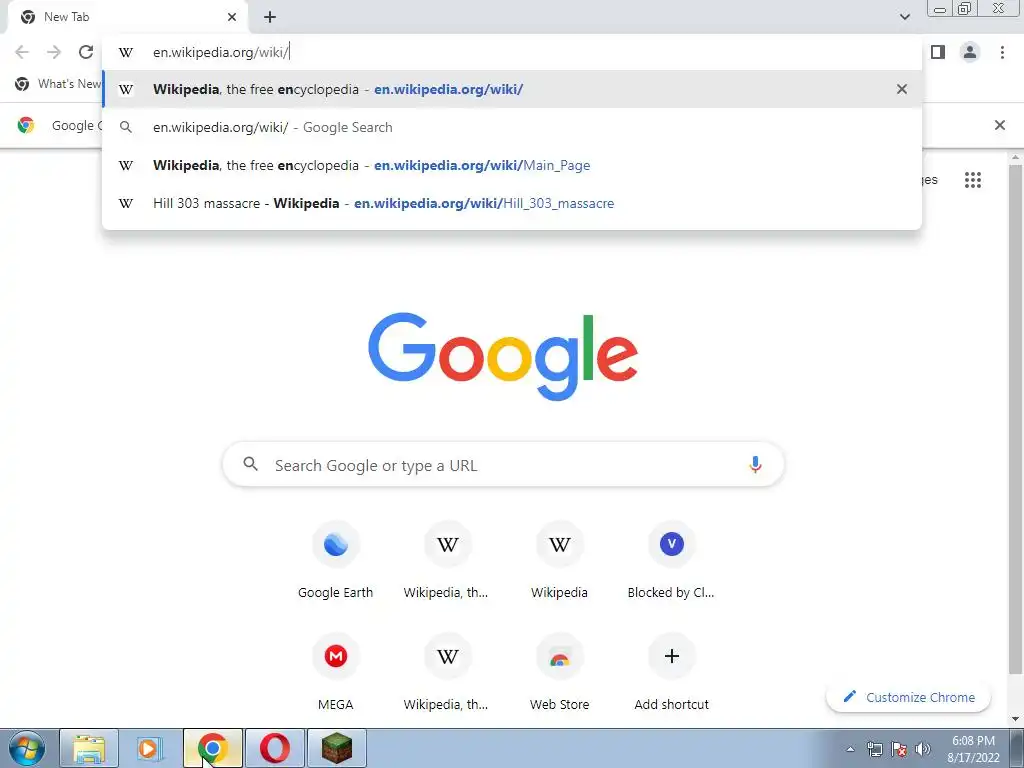The image size is (1024, 768).
Task: Show hidden tray icons arrow
Action: [850, 749]
